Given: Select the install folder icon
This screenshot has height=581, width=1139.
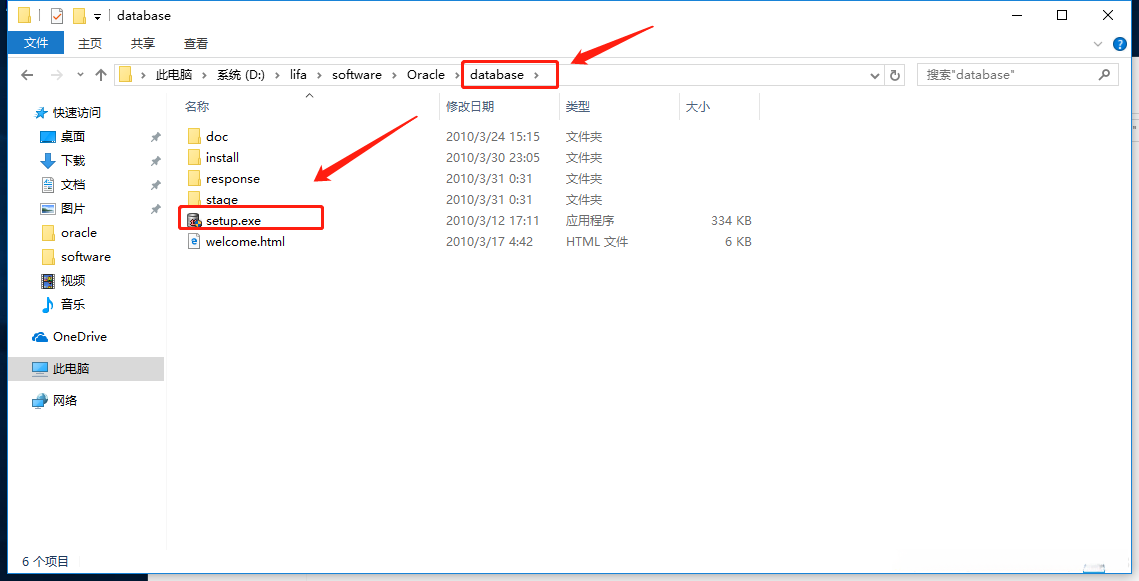Looking at the screenshot, I should (x=194, y=158).
